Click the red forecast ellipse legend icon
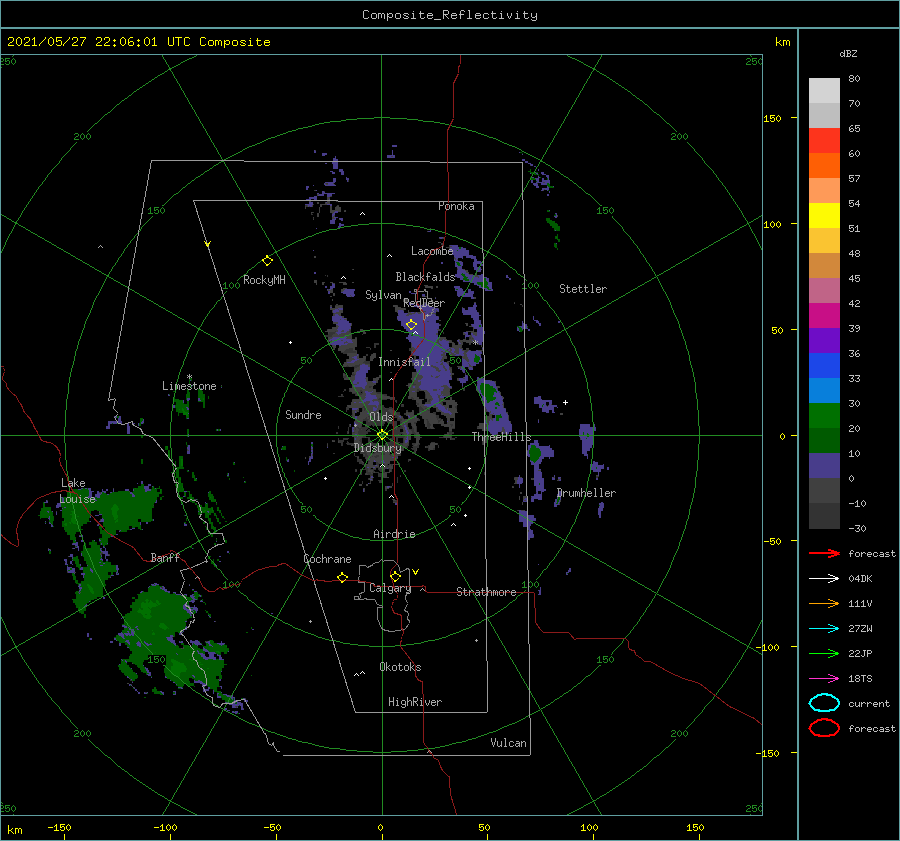This screenshot has width=900, height=841. pyautogui.click(x=824, y=728)
